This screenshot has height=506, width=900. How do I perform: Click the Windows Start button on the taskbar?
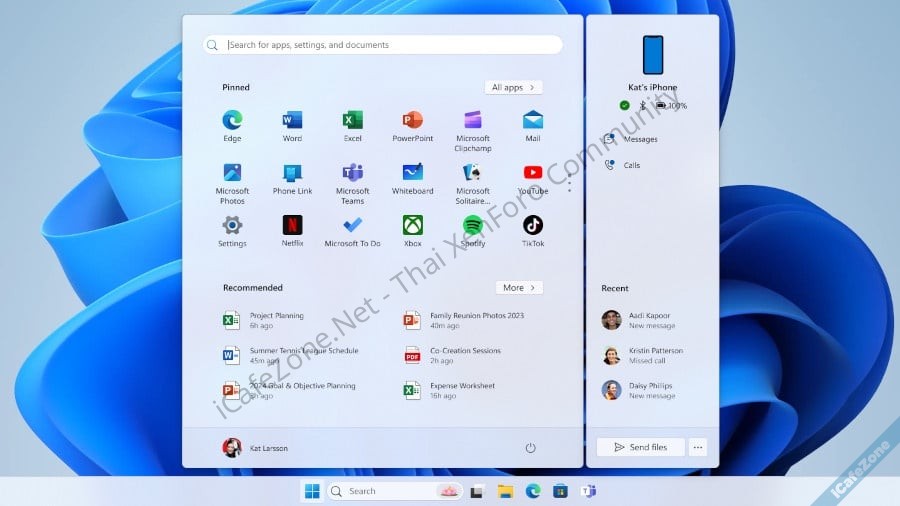pos(312,491)
